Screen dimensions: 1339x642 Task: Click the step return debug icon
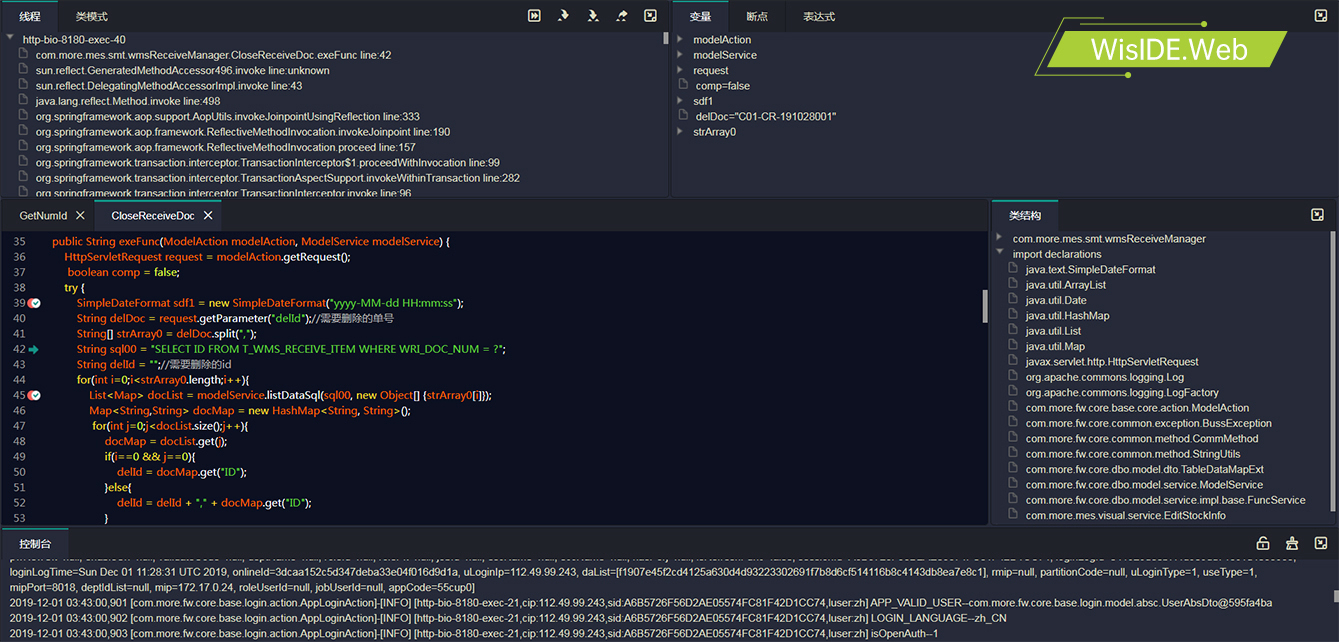[622, 16]
